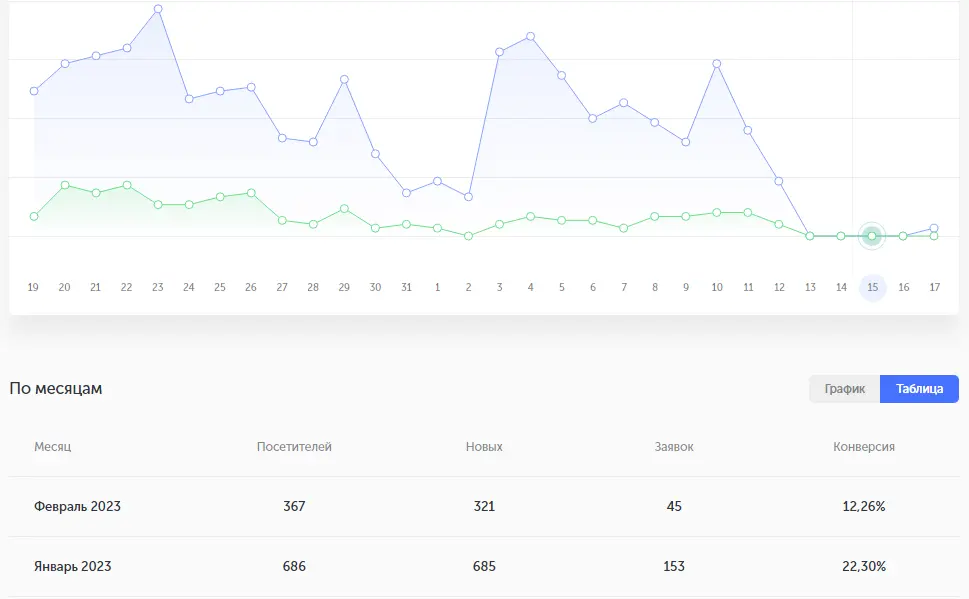Click the highest blue data point above day 23

[158, 9]
